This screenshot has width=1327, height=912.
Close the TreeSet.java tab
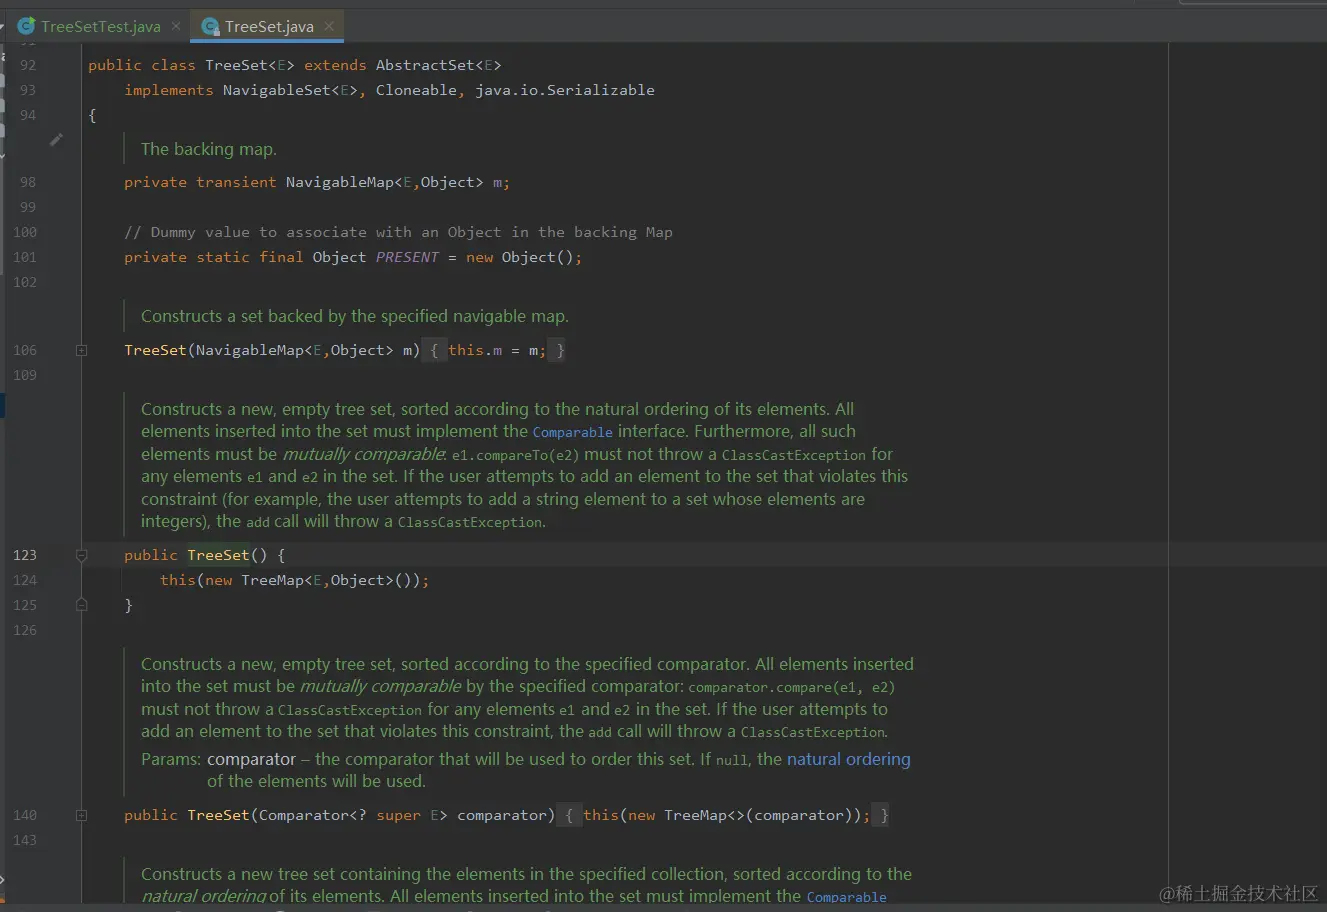pyautogui.click(x=330, y=26)
